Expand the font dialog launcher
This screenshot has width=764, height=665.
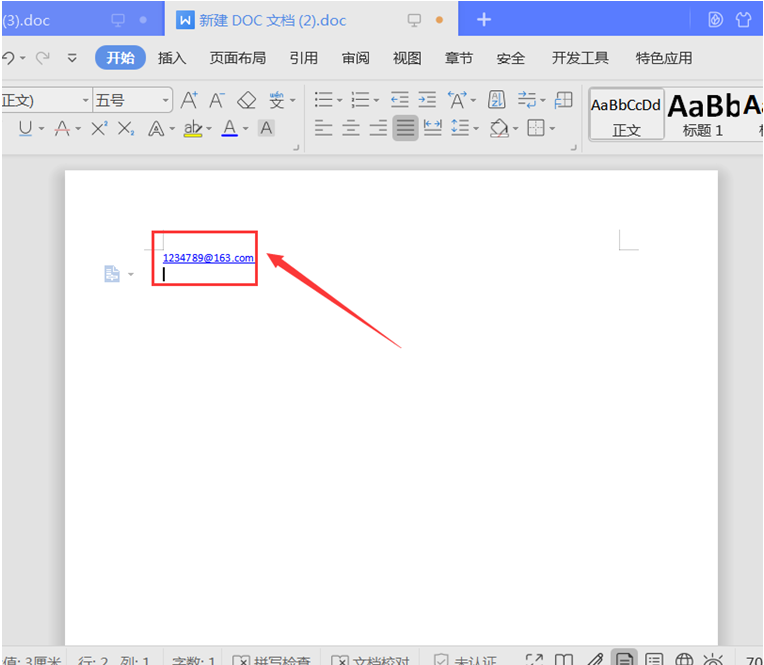pyautogui.click(x=296, y=147)
